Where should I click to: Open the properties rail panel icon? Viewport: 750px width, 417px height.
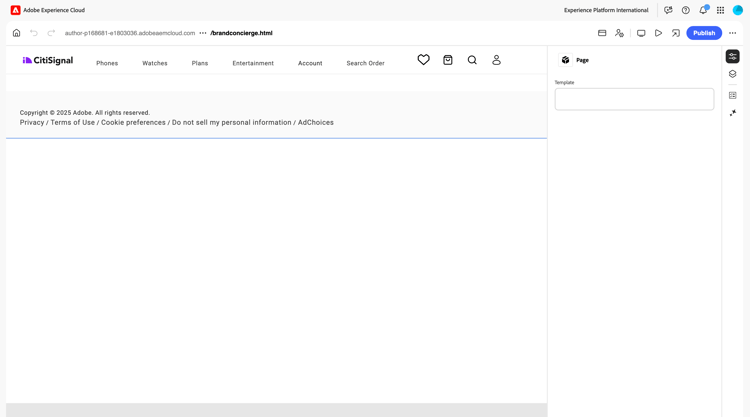(732, 56)
